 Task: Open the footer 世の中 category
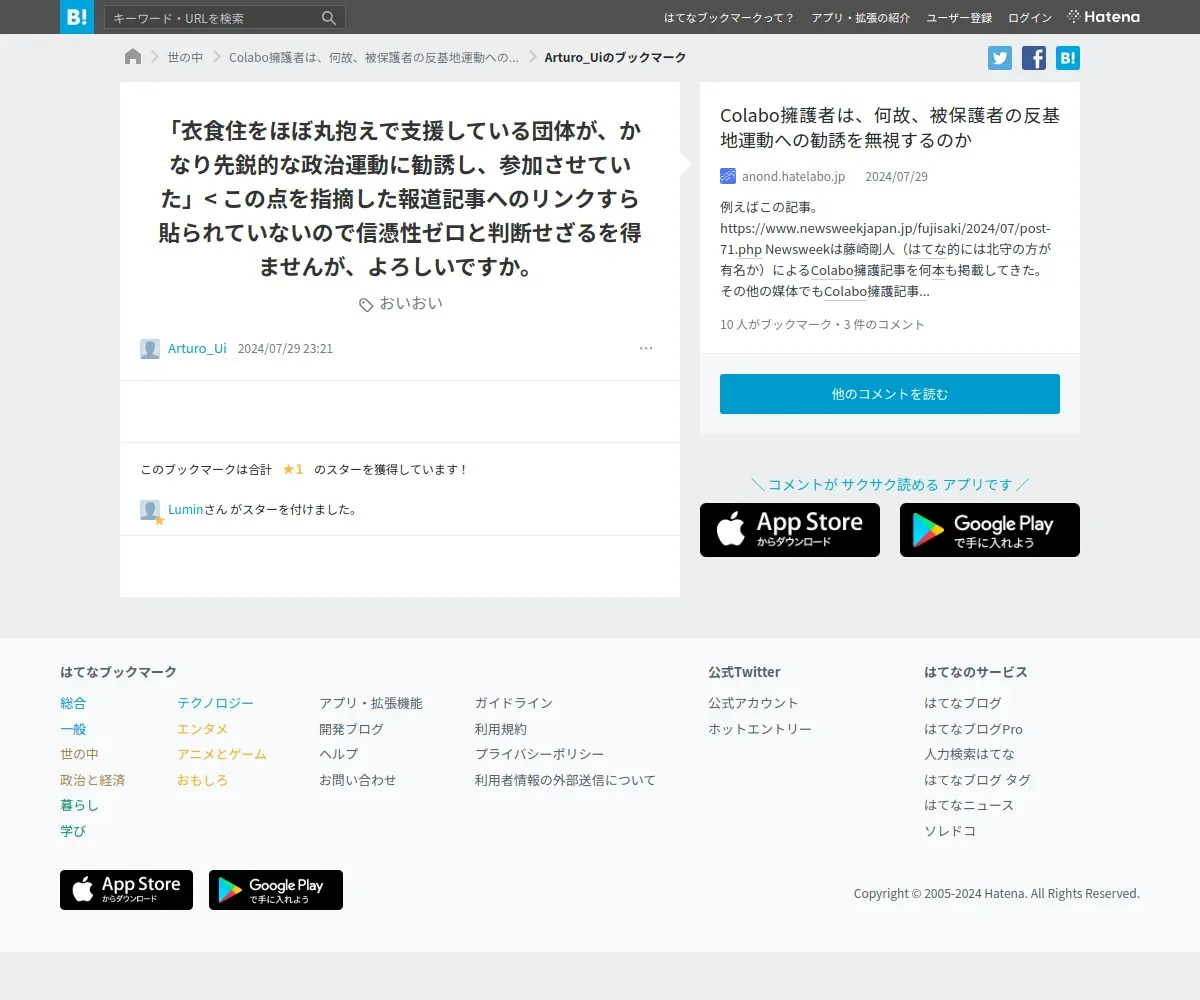pos(79,754)
